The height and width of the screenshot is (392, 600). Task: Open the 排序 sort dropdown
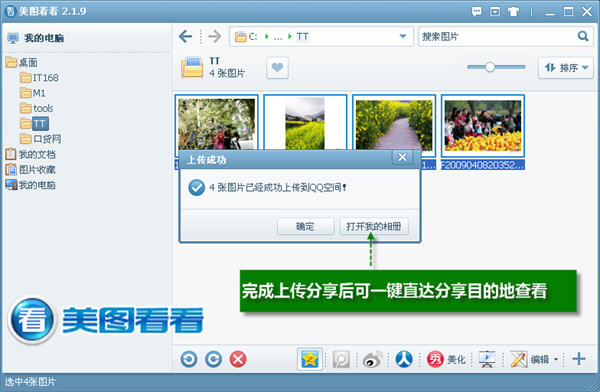[x=566, y=68]
